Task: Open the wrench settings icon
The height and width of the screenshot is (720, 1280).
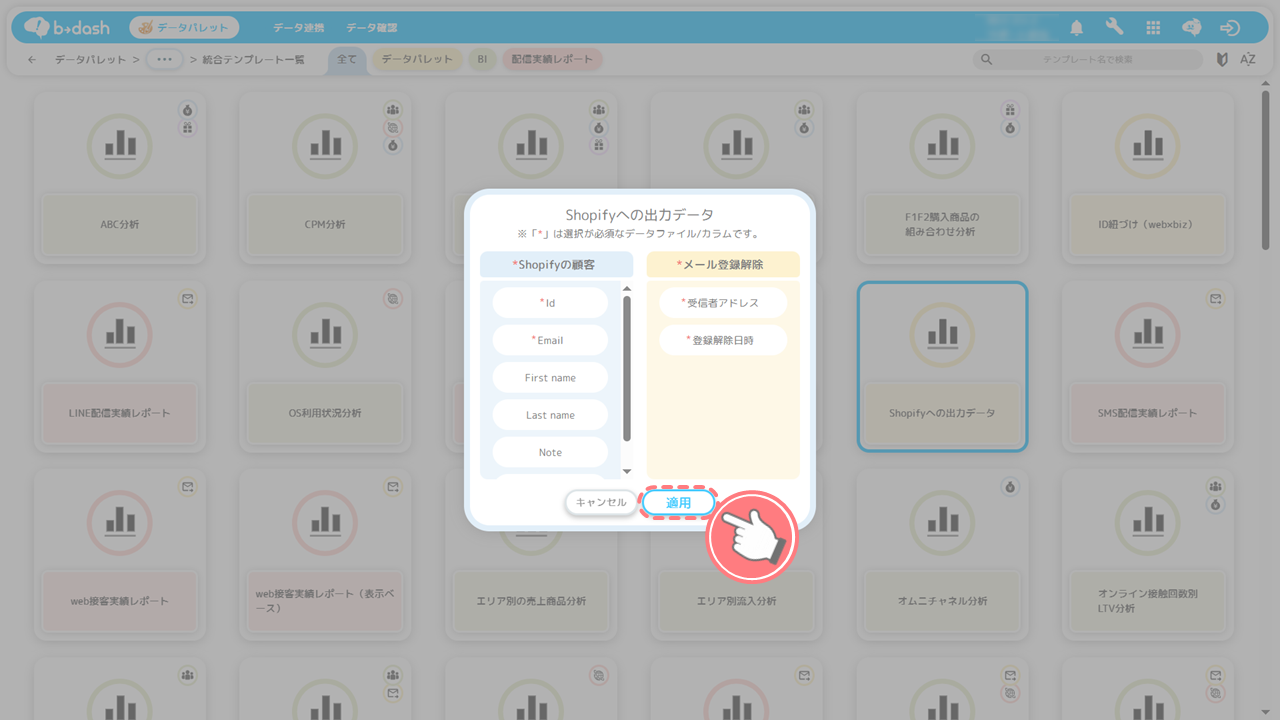Action: pyautogui.click(x=1115, y=28)
